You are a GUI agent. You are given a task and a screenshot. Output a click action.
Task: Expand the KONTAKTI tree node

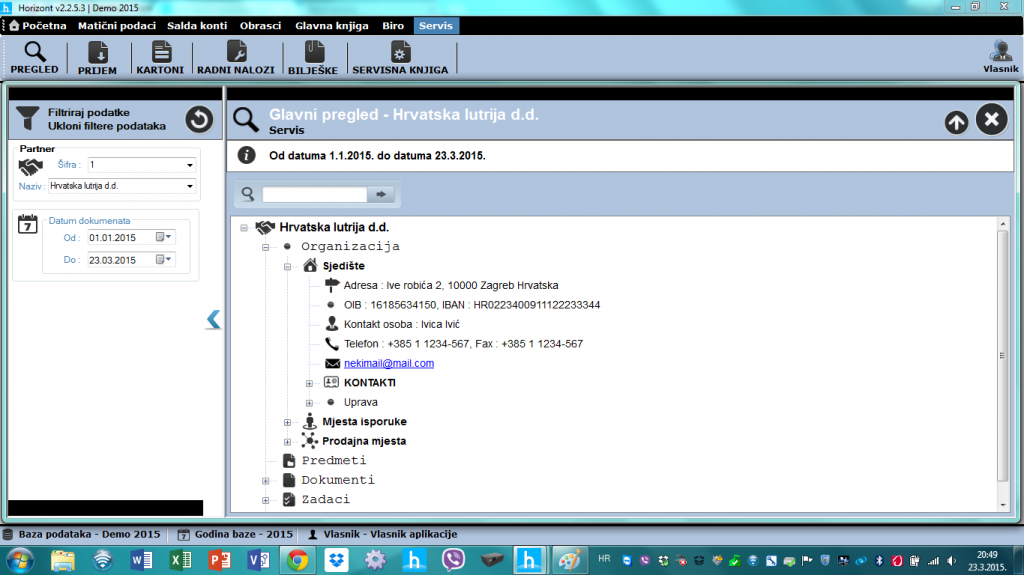tap(310, 384)
